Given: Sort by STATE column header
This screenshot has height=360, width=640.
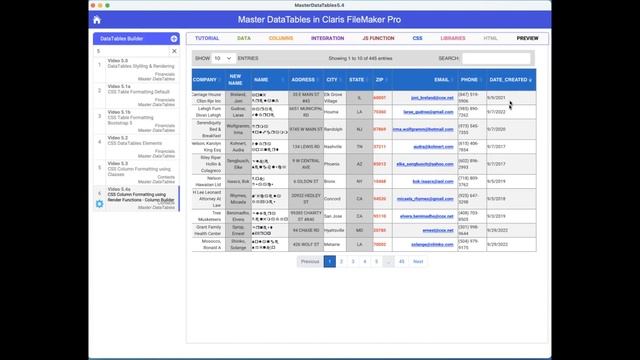Looking at the screenshot, I should pyautogui.click(x=359, y=80).
